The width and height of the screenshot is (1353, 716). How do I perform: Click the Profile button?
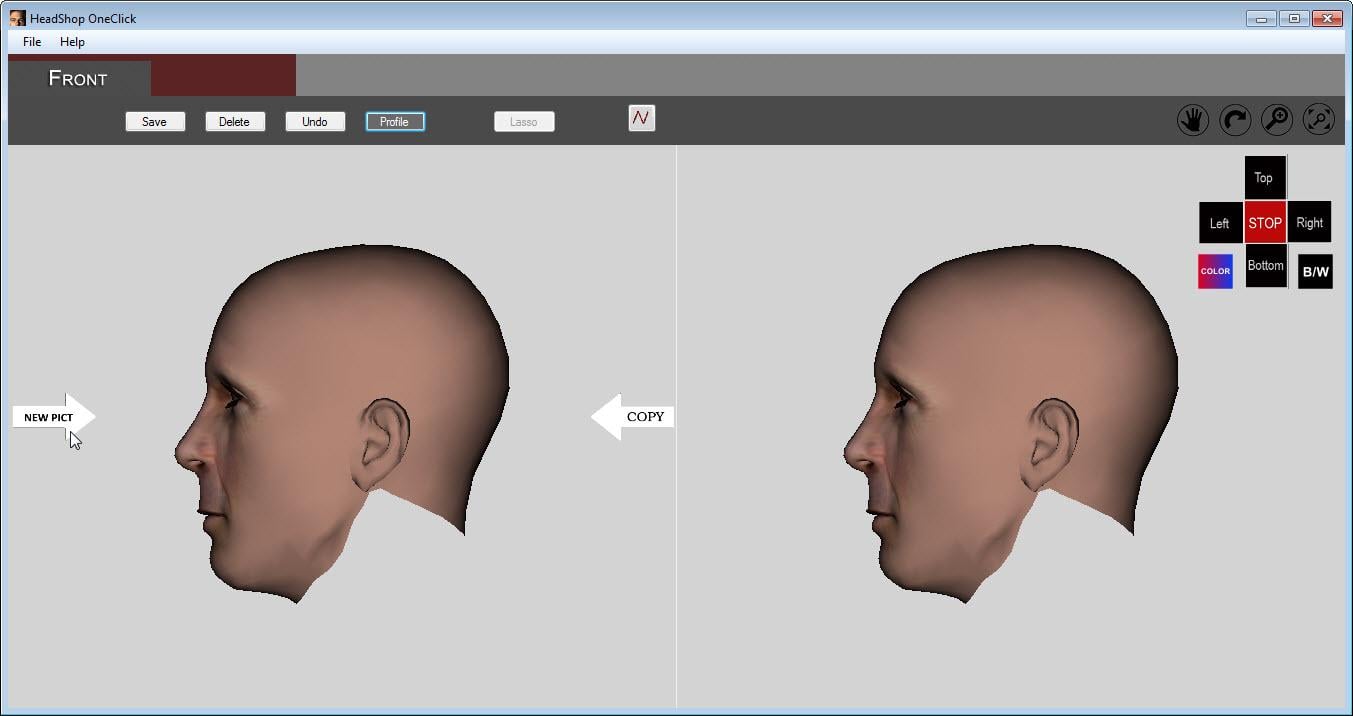point(395,121)
